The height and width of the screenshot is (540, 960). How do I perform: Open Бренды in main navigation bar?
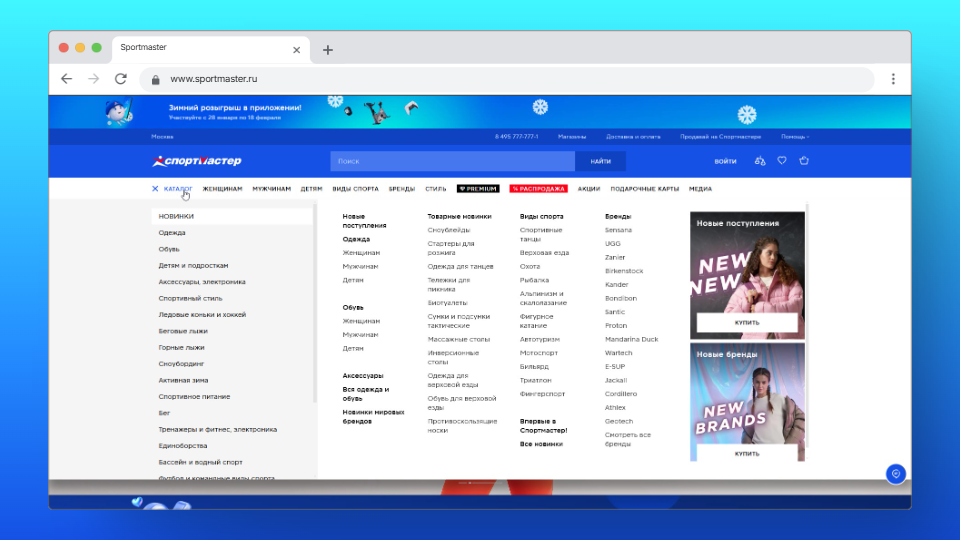[402, 189]
